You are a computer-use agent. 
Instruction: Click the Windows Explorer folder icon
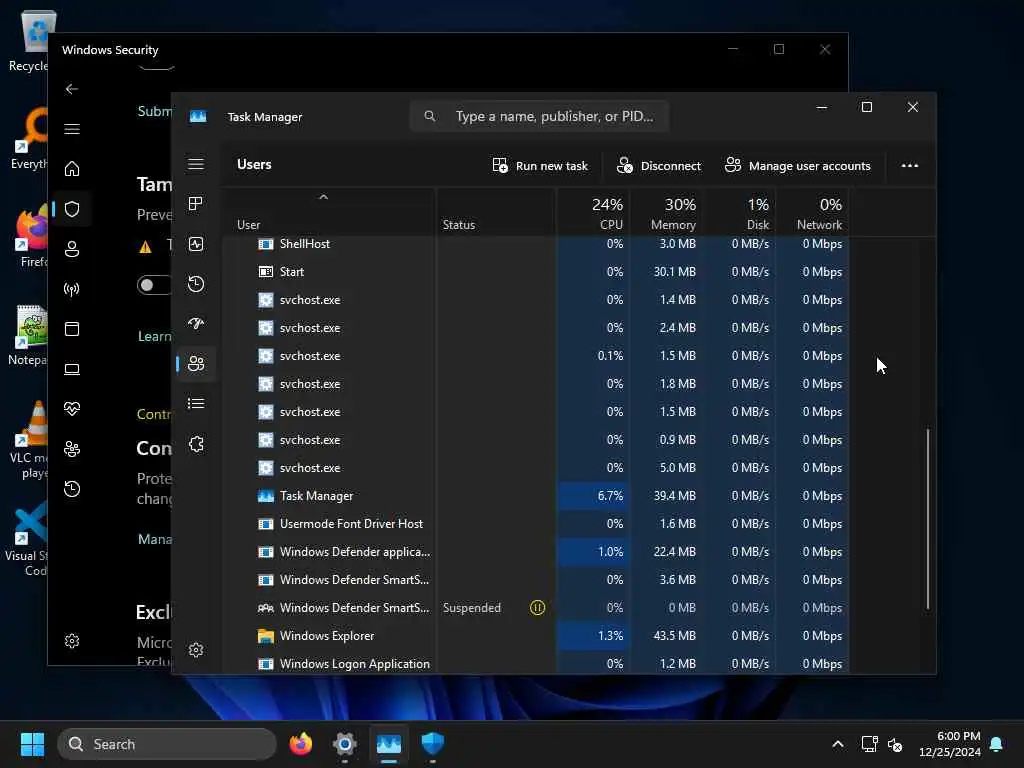point(266,635)
